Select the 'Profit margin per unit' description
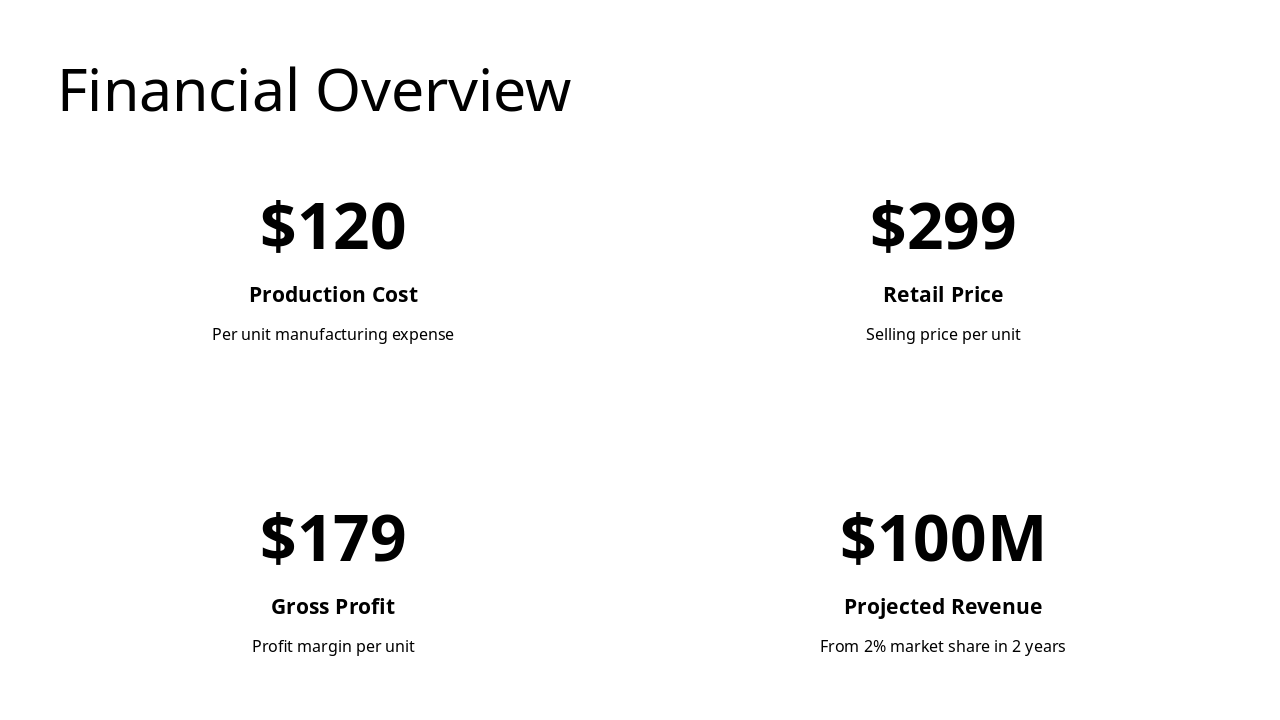 (333, 647)
